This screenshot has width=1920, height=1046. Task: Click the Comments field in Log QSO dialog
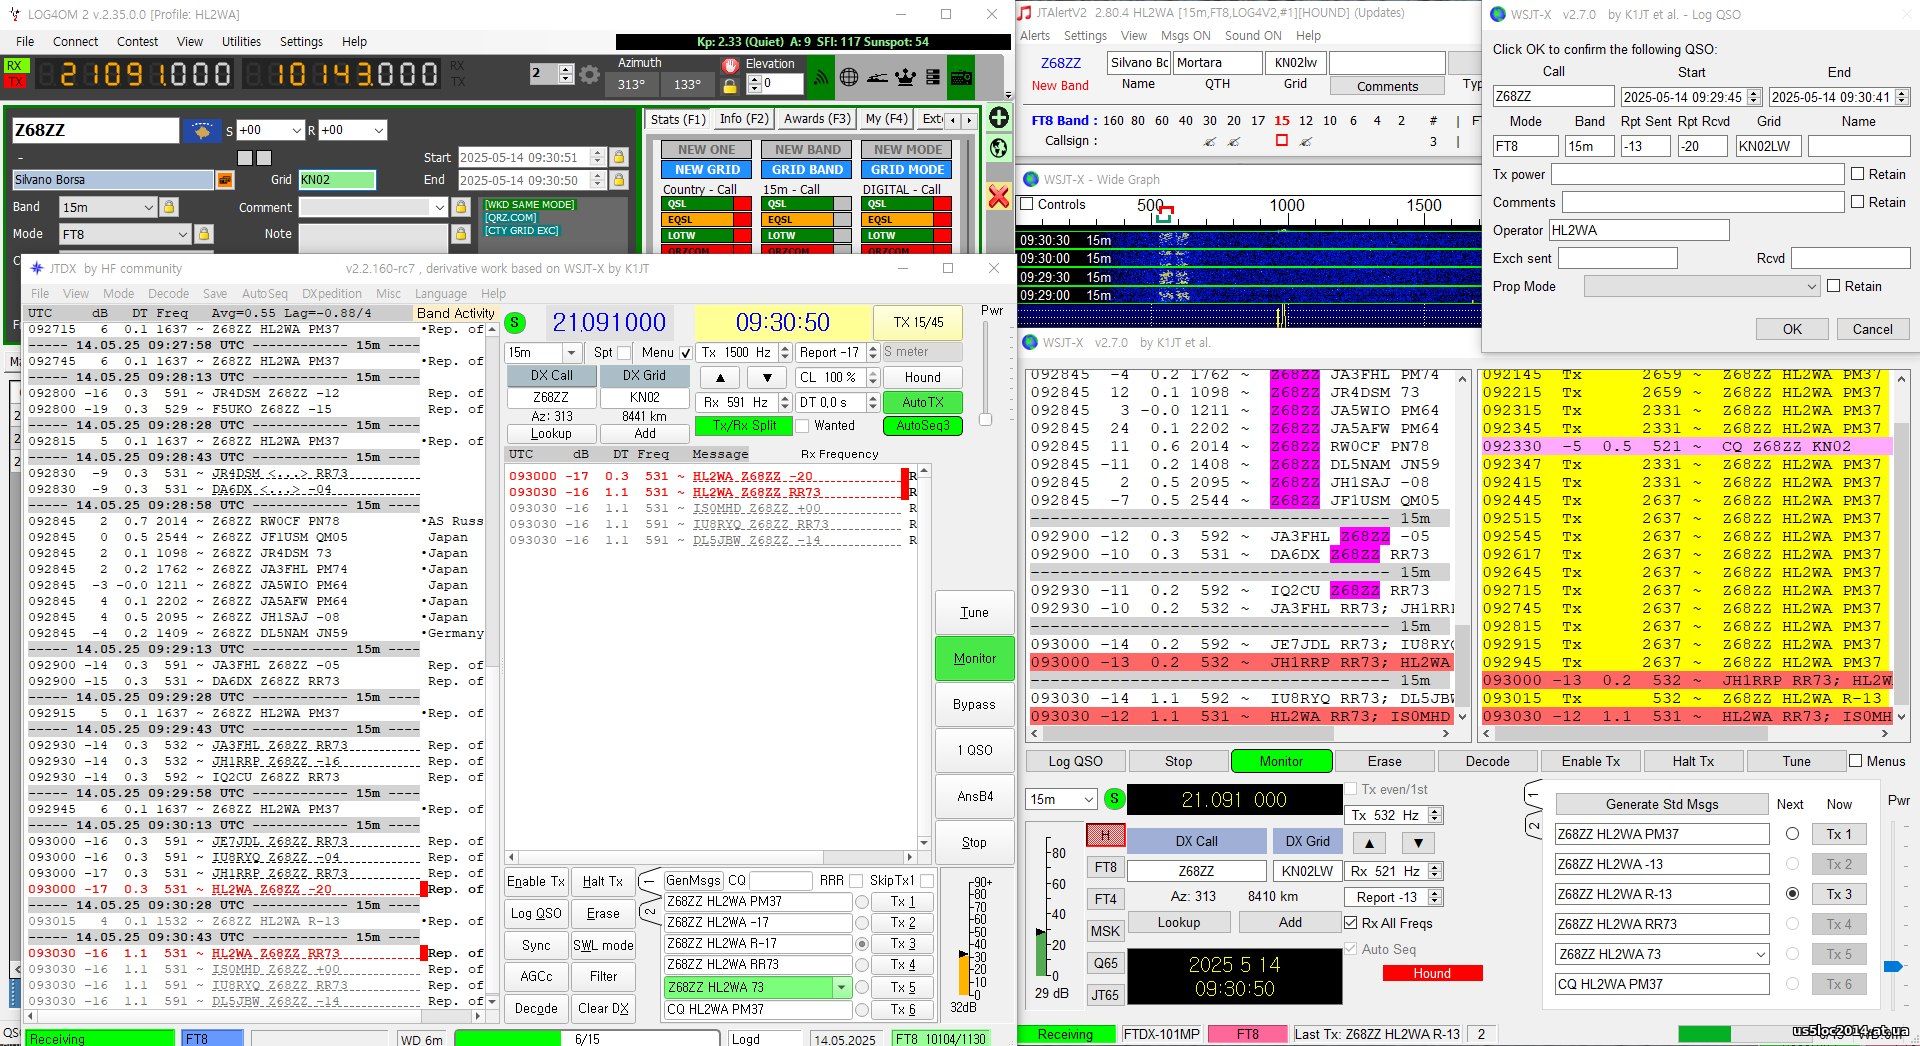[1703, 202]
